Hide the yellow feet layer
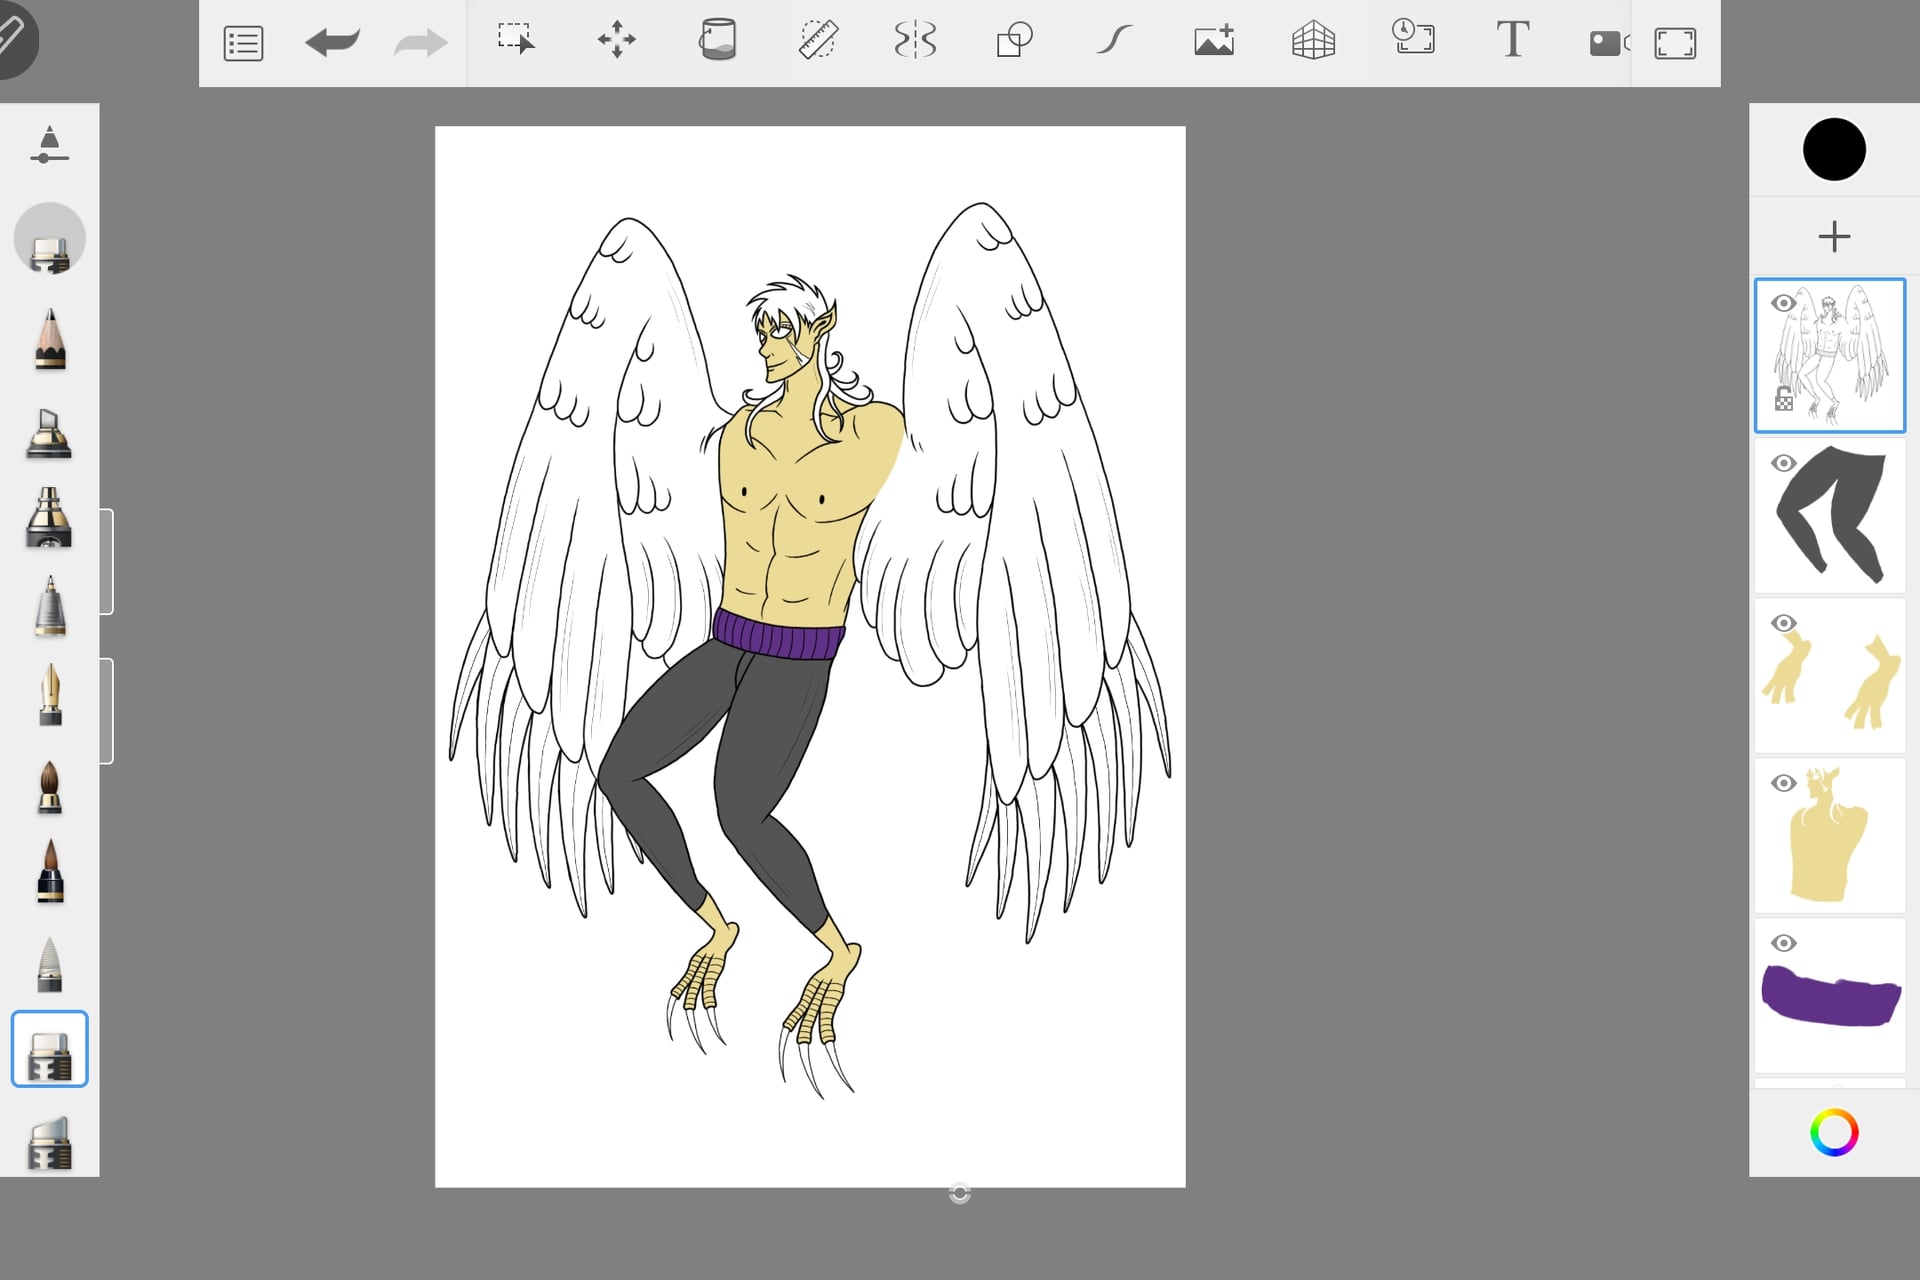This screenshot has height=1280, width=1920. (x=1783, y=623)
